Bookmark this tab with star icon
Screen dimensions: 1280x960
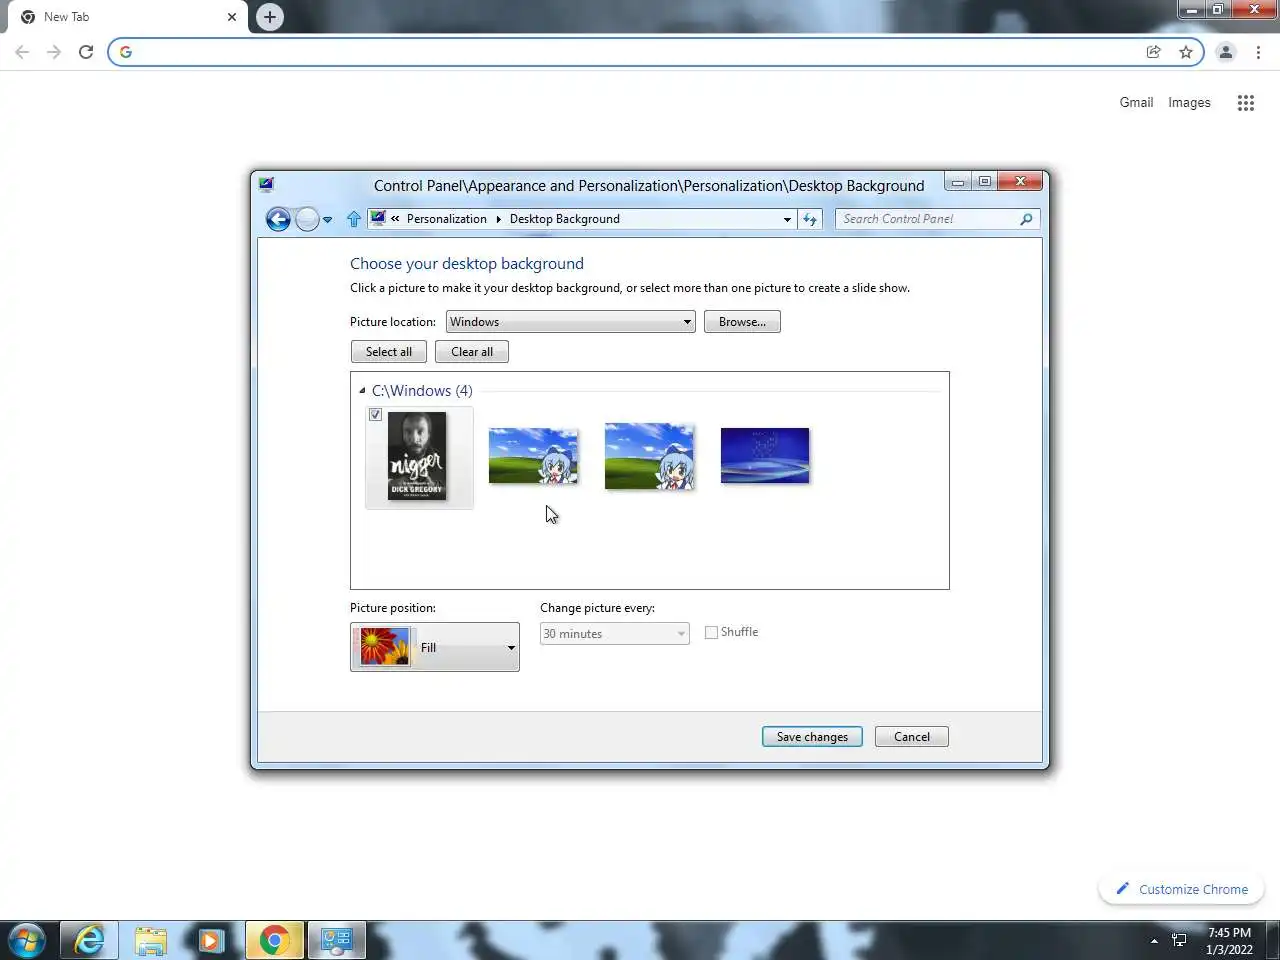[1186, 52]
